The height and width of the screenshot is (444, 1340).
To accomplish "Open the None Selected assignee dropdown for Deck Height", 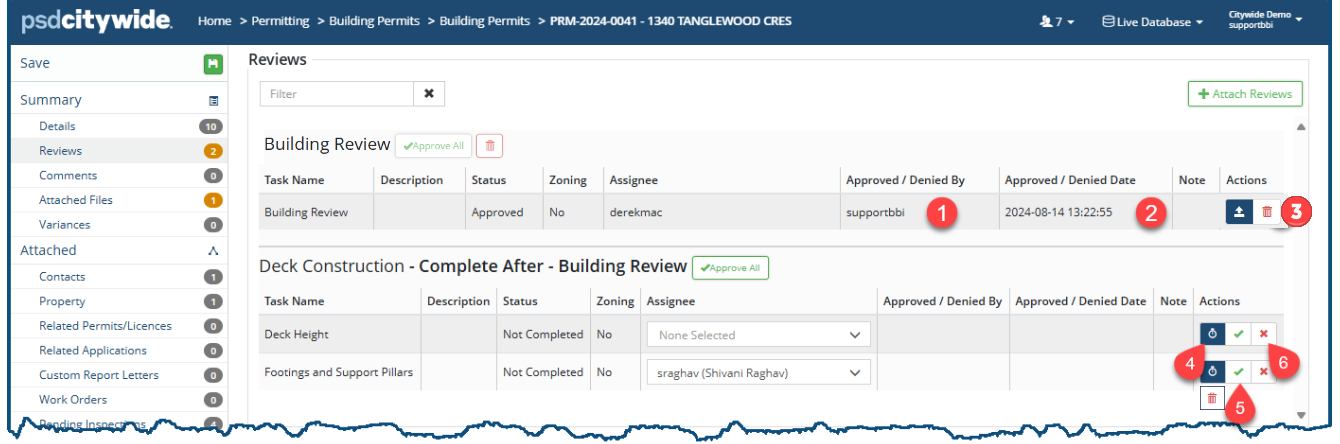I will pos(759,335).
